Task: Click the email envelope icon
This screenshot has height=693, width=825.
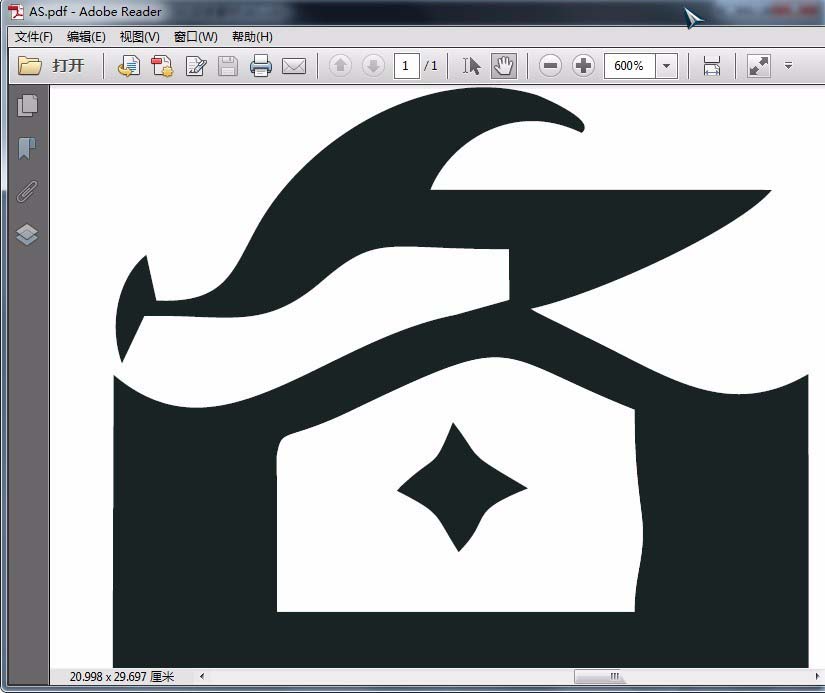Action: tap(294, 66)
